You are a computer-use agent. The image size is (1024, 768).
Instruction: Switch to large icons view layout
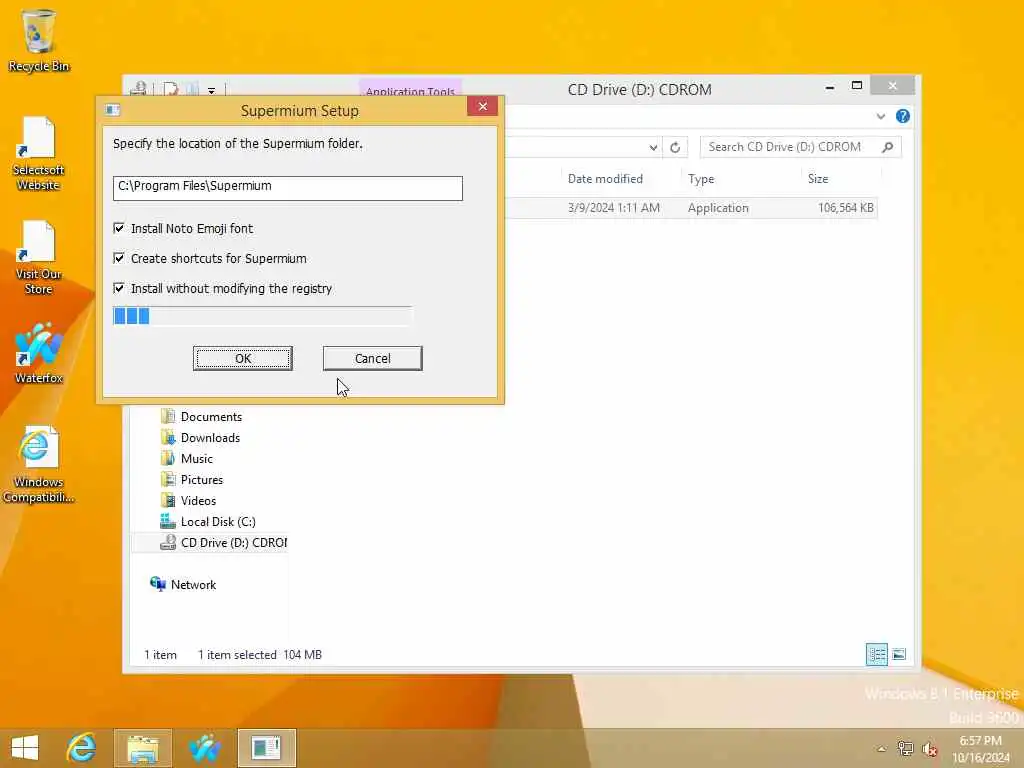pyautogui.click(x=899, y=654)
